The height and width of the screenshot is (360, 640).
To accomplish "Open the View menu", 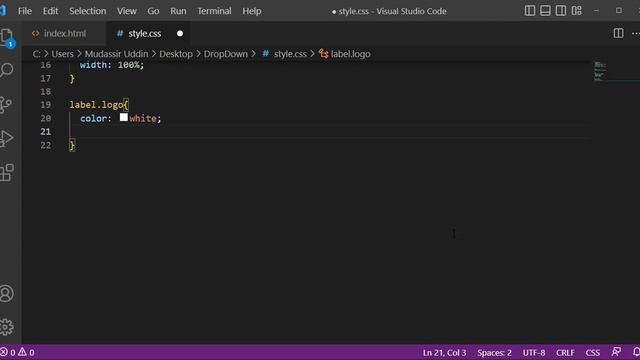I will pos(127,11).
